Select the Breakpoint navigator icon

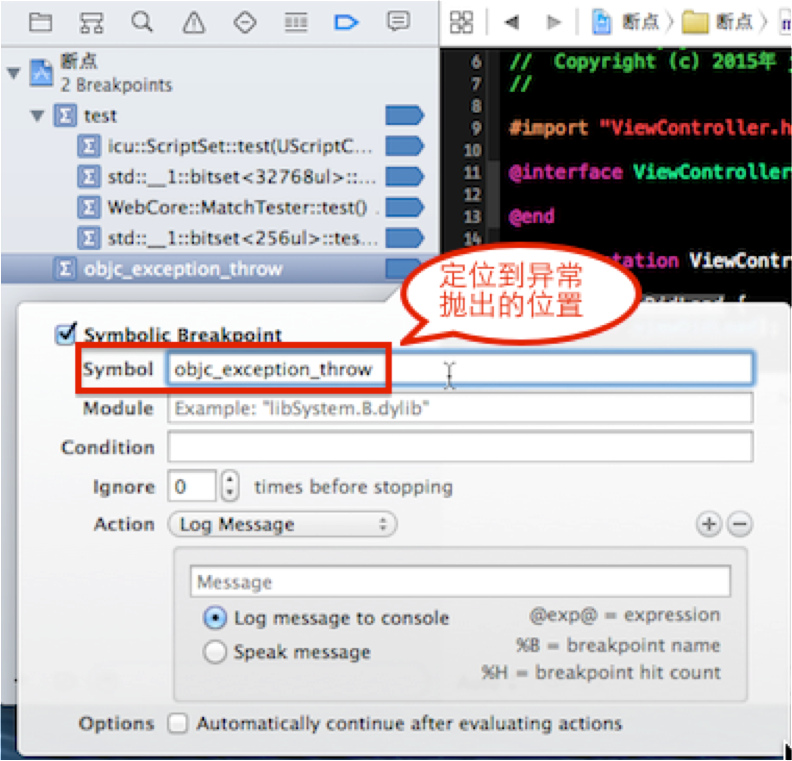(x=346, y=22)
